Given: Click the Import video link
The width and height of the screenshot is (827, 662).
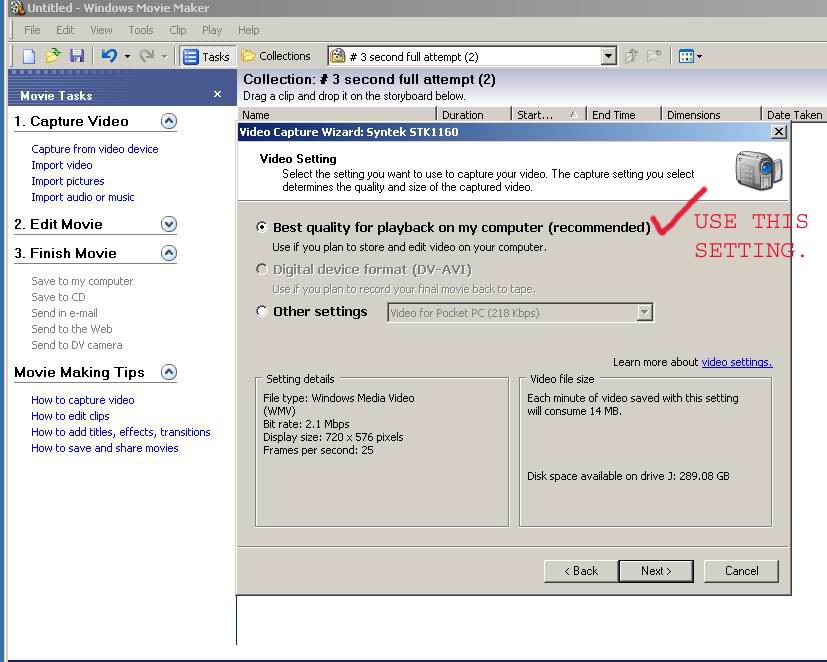Looking at the screenshot, I should pos(62,165).
